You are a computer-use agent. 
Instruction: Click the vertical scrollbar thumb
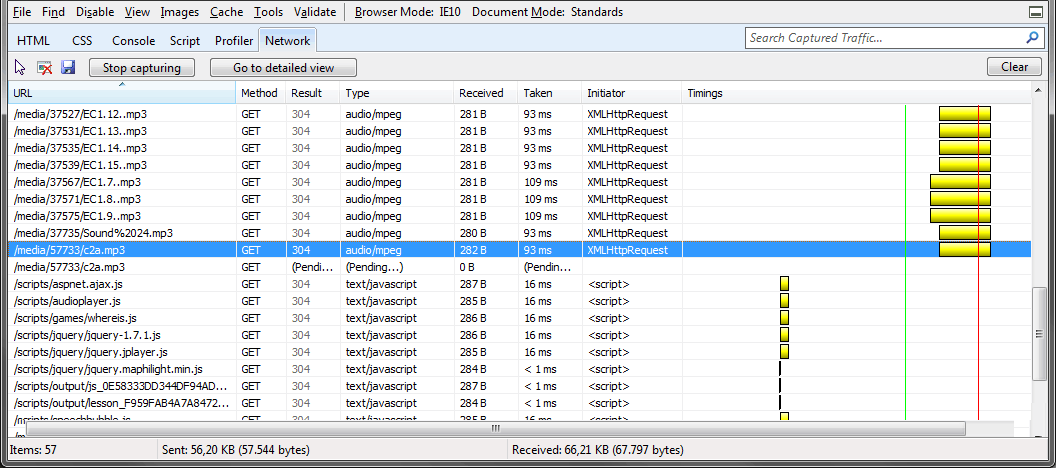pyautogui.click(x=1040, y=335)
